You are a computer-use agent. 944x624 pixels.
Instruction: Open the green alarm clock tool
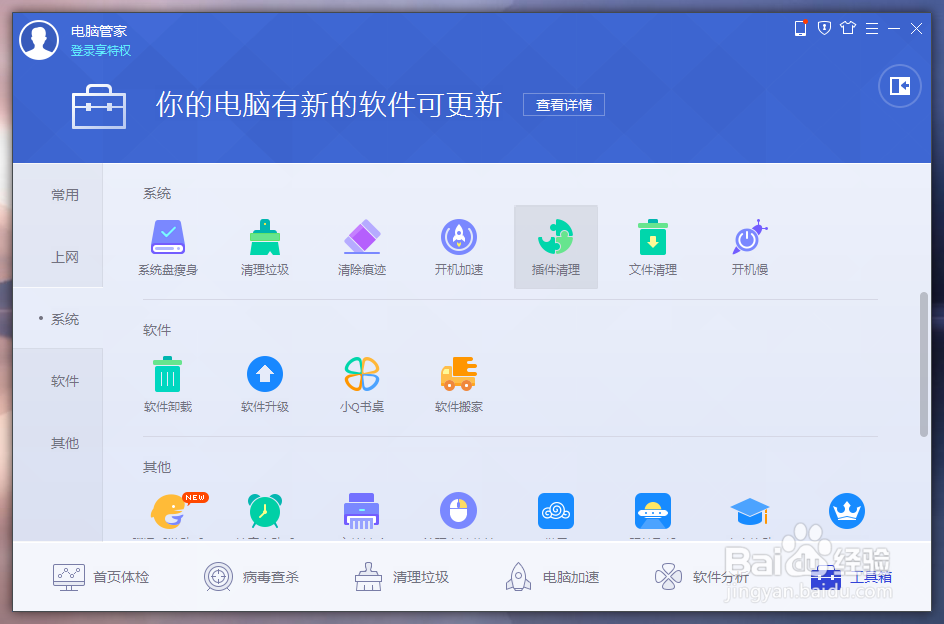(x=265, y=511)
